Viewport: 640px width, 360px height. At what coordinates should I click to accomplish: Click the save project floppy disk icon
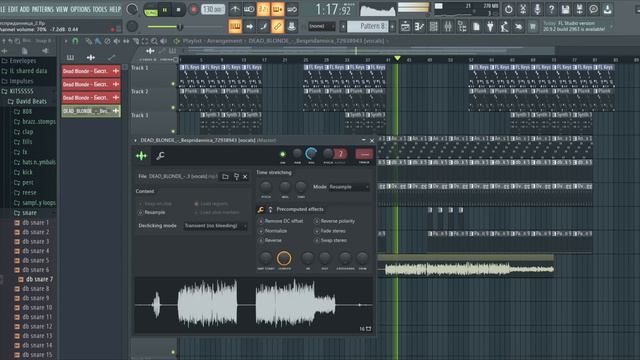pyautogui.click(x=565, y=9)
